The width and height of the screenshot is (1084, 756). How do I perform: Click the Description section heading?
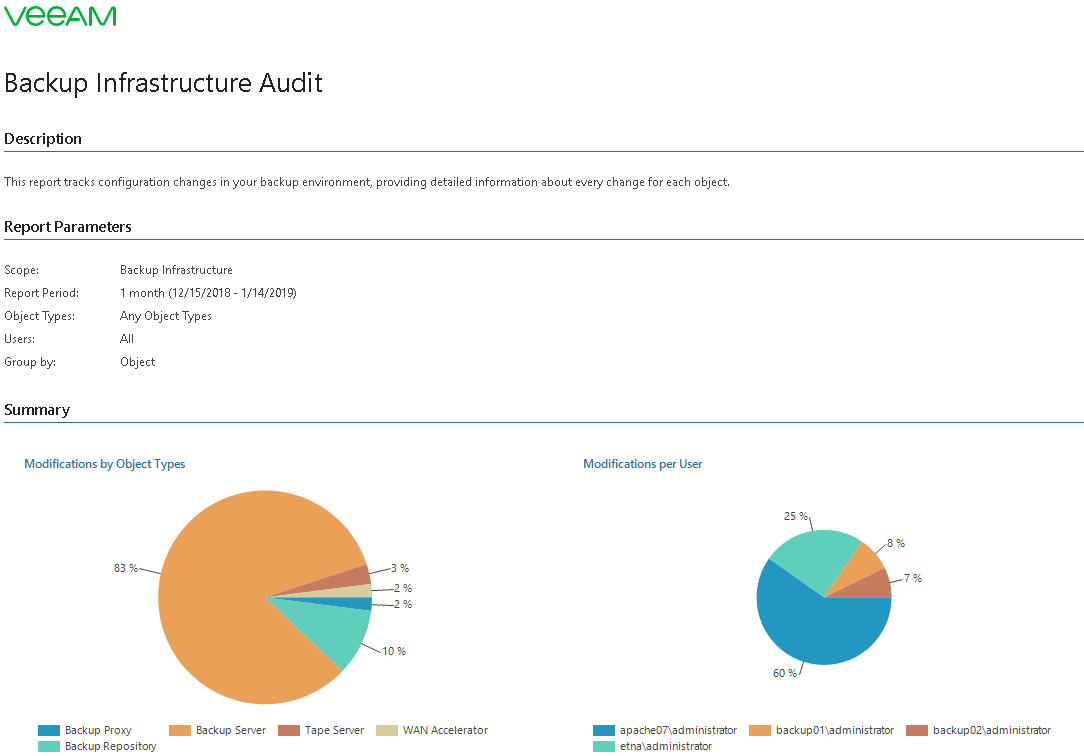click(43, 139)
